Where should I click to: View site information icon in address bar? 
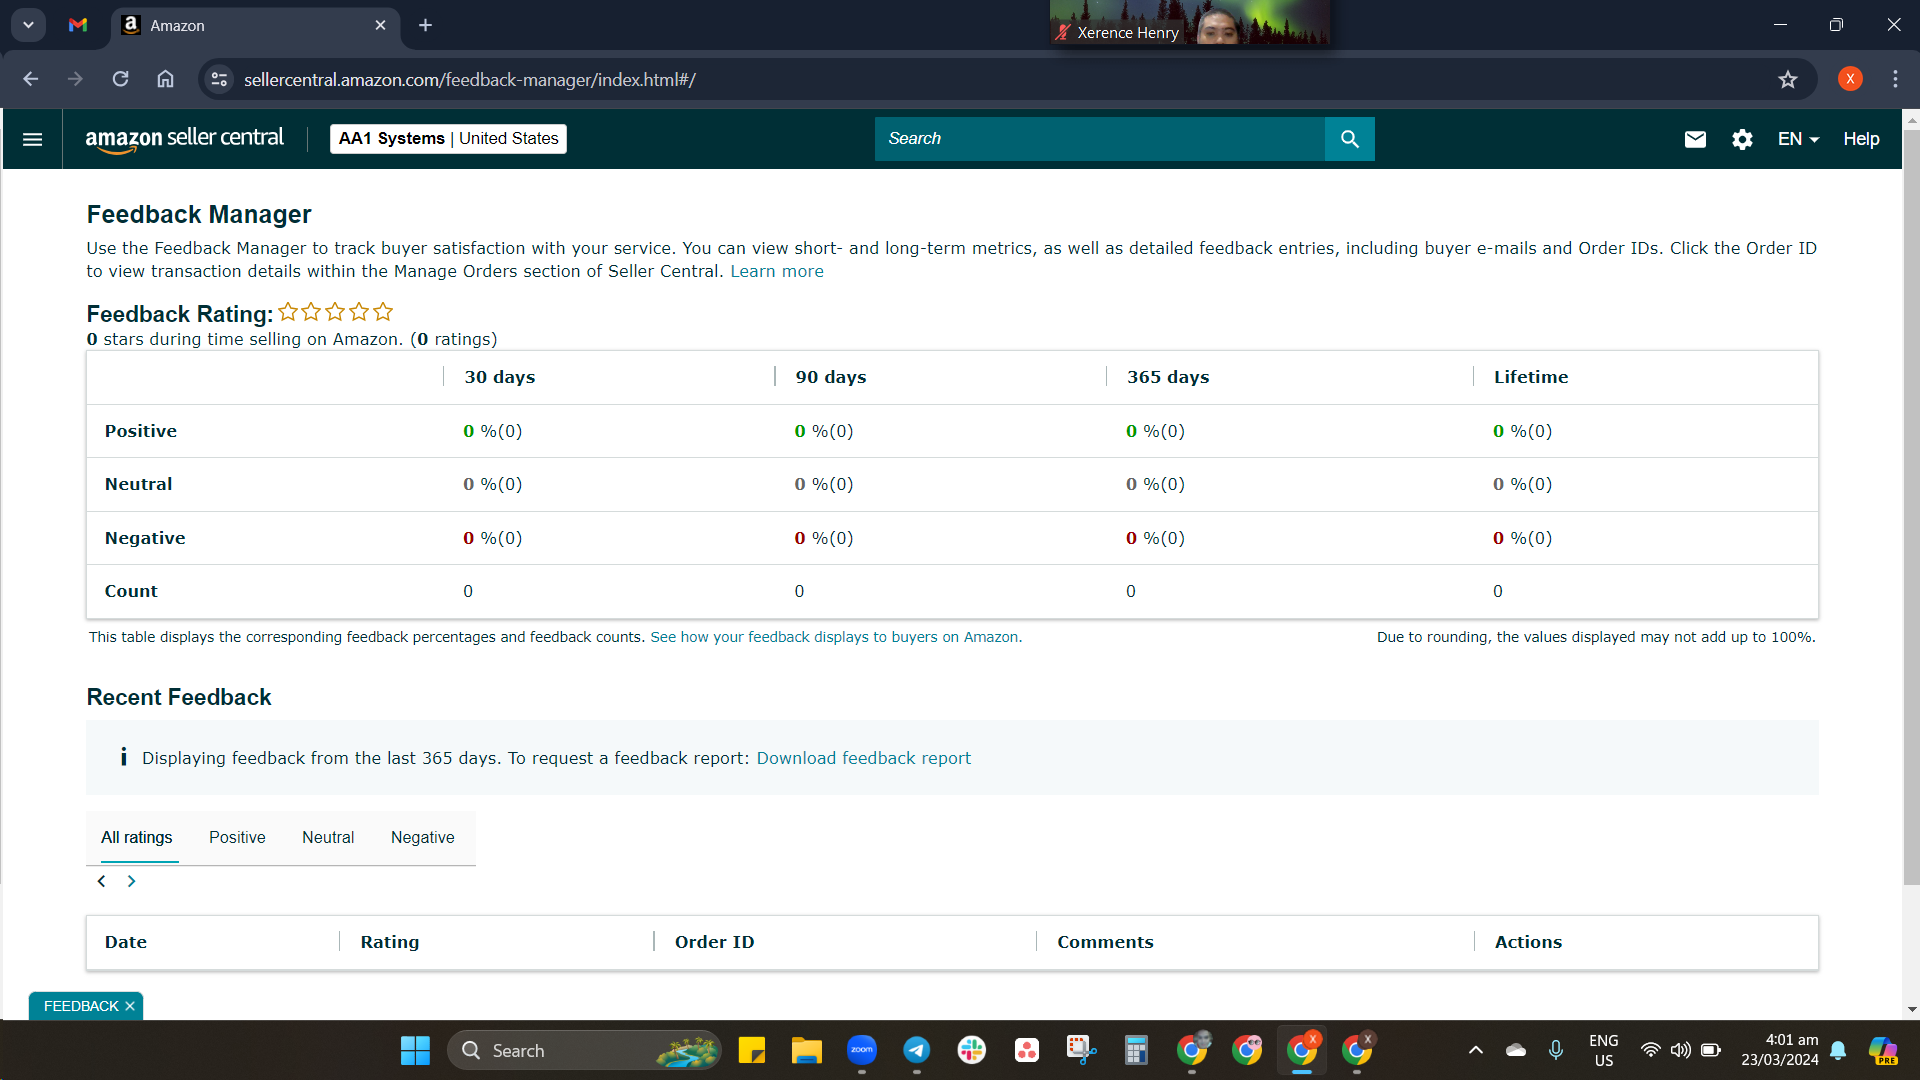219,79
